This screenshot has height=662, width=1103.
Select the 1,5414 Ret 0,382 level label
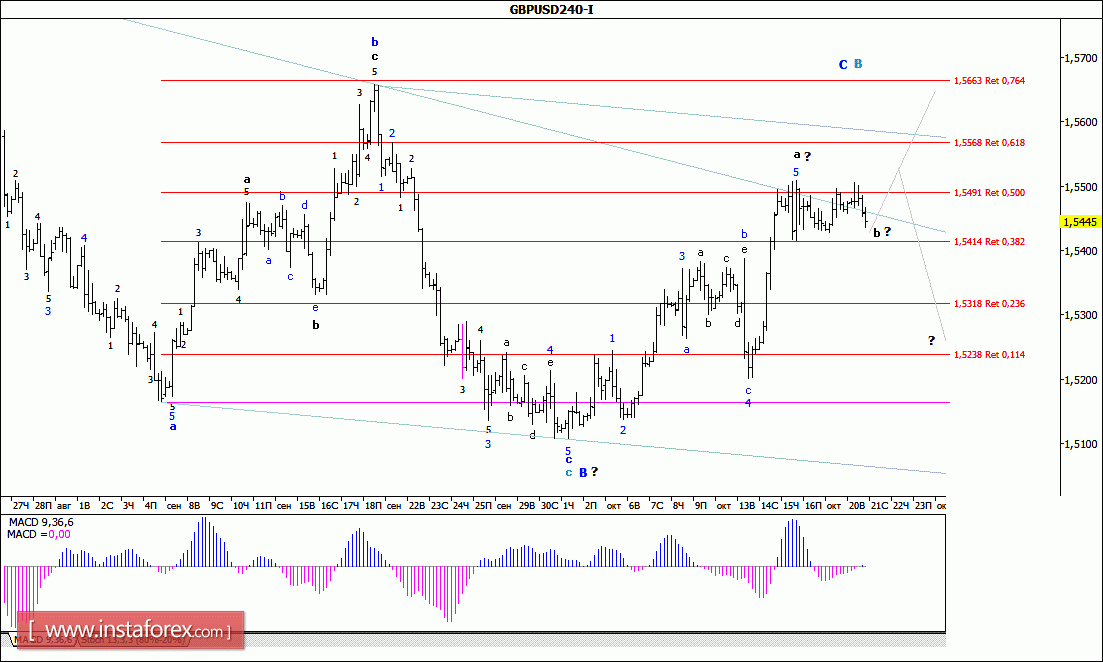coord(989,242)
